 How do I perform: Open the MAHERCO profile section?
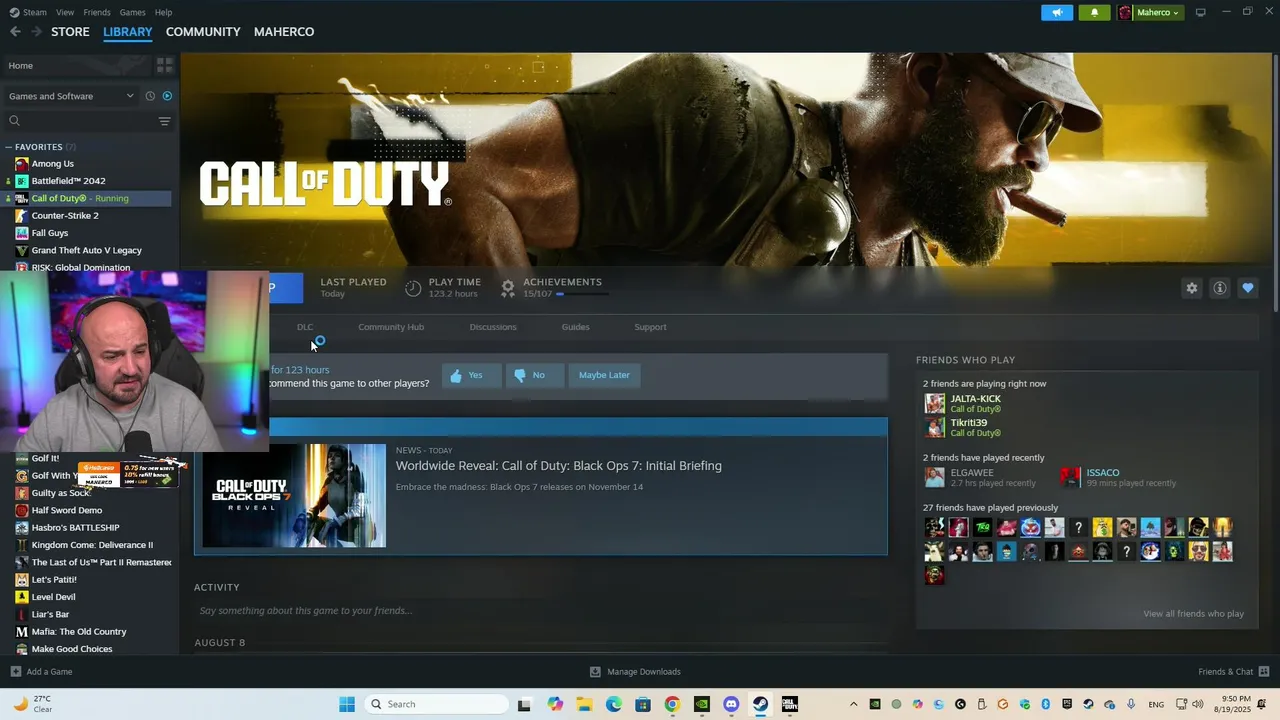click(284, 32)
